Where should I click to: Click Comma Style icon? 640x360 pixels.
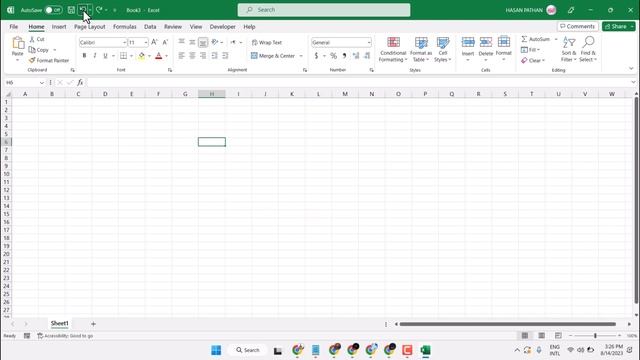344,56
